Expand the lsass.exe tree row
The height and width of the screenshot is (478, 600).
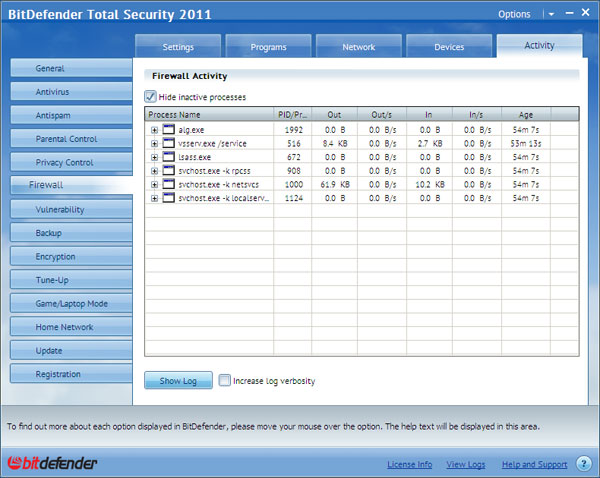pos(154,157)
